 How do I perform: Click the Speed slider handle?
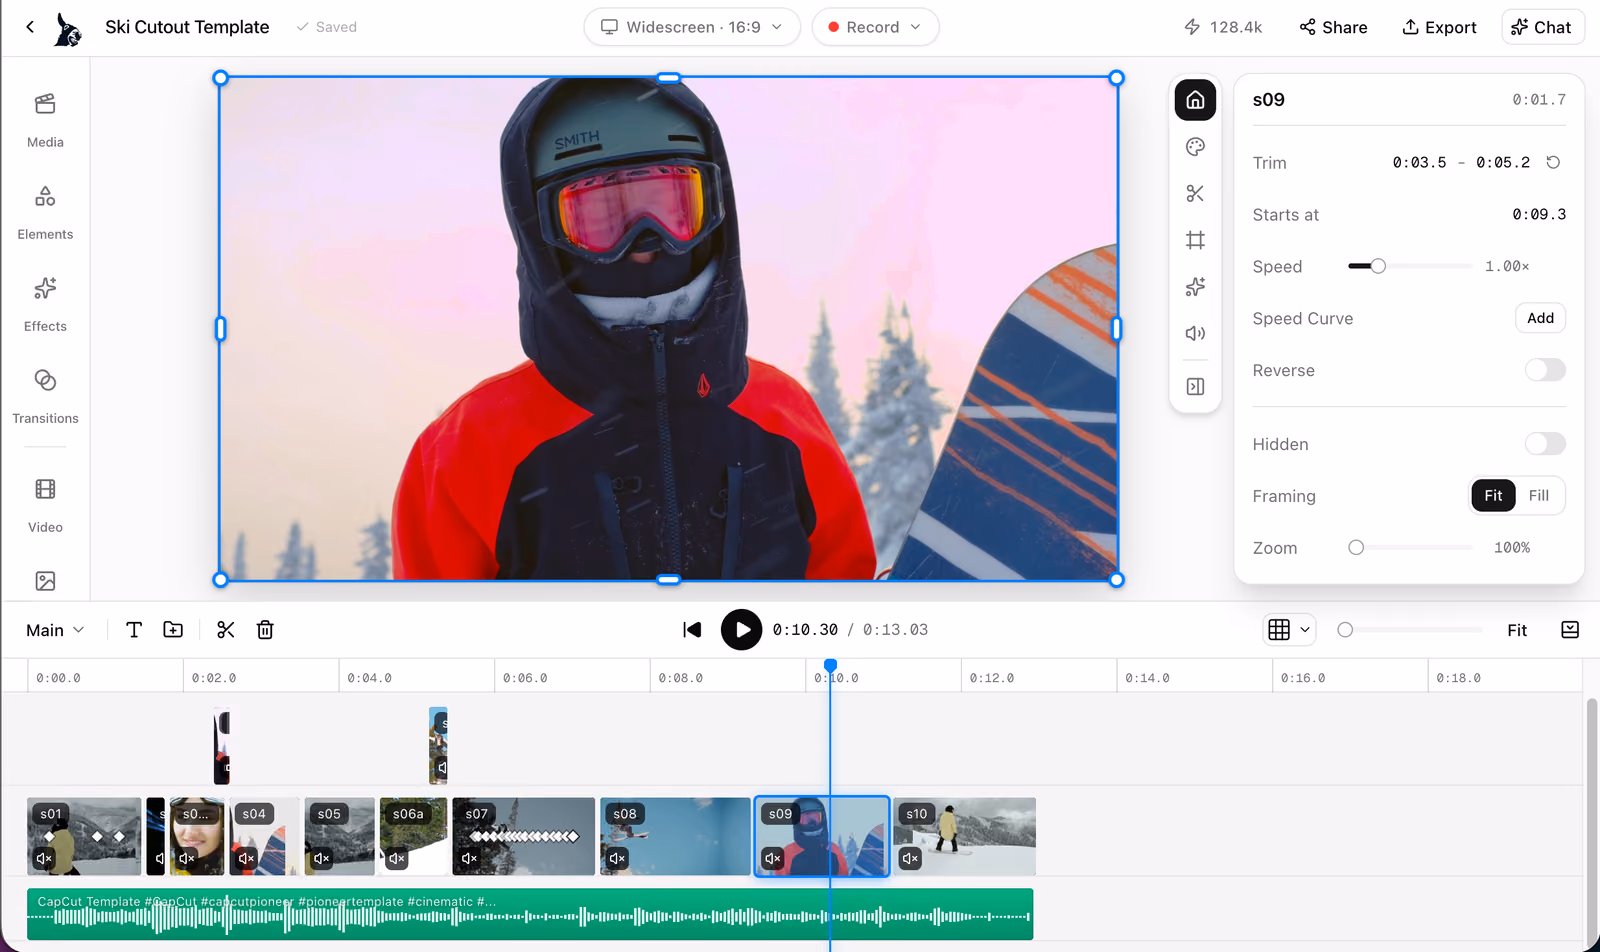click(x=1378, y=266)
